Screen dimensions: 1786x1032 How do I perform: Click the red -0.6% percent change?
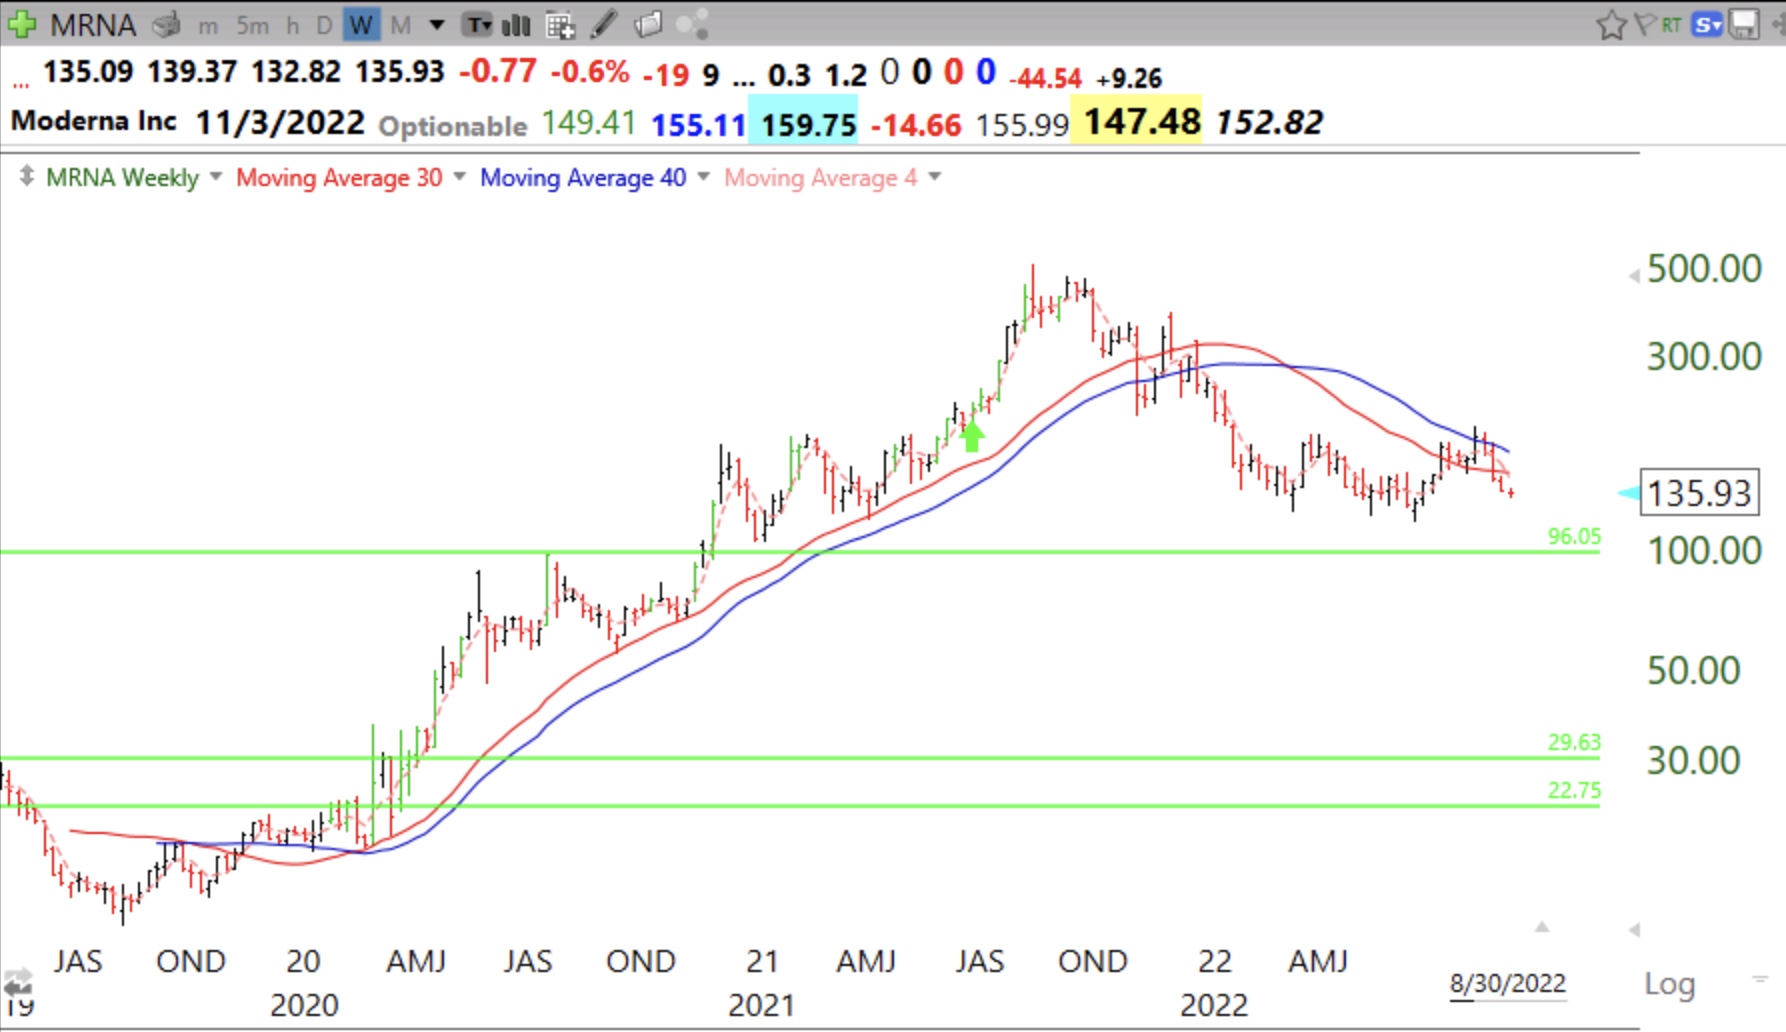tap(590, 71)
